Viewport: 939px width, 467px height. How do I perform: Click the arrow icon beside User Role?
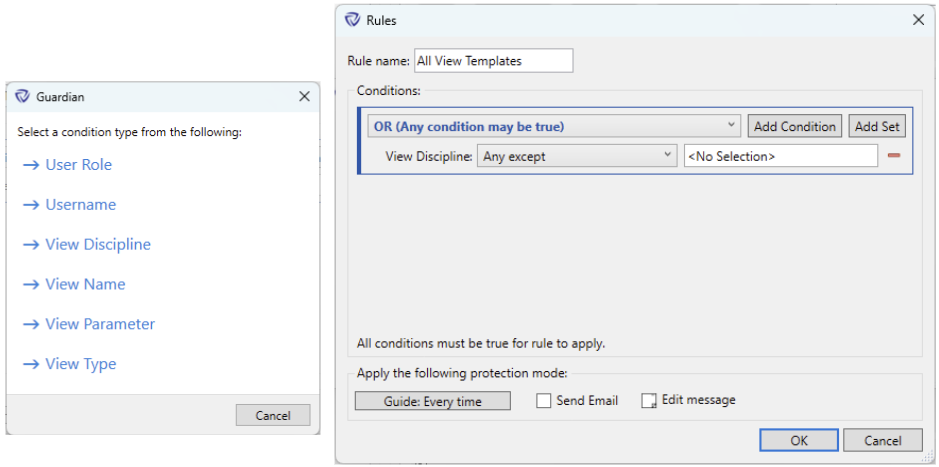31,165
